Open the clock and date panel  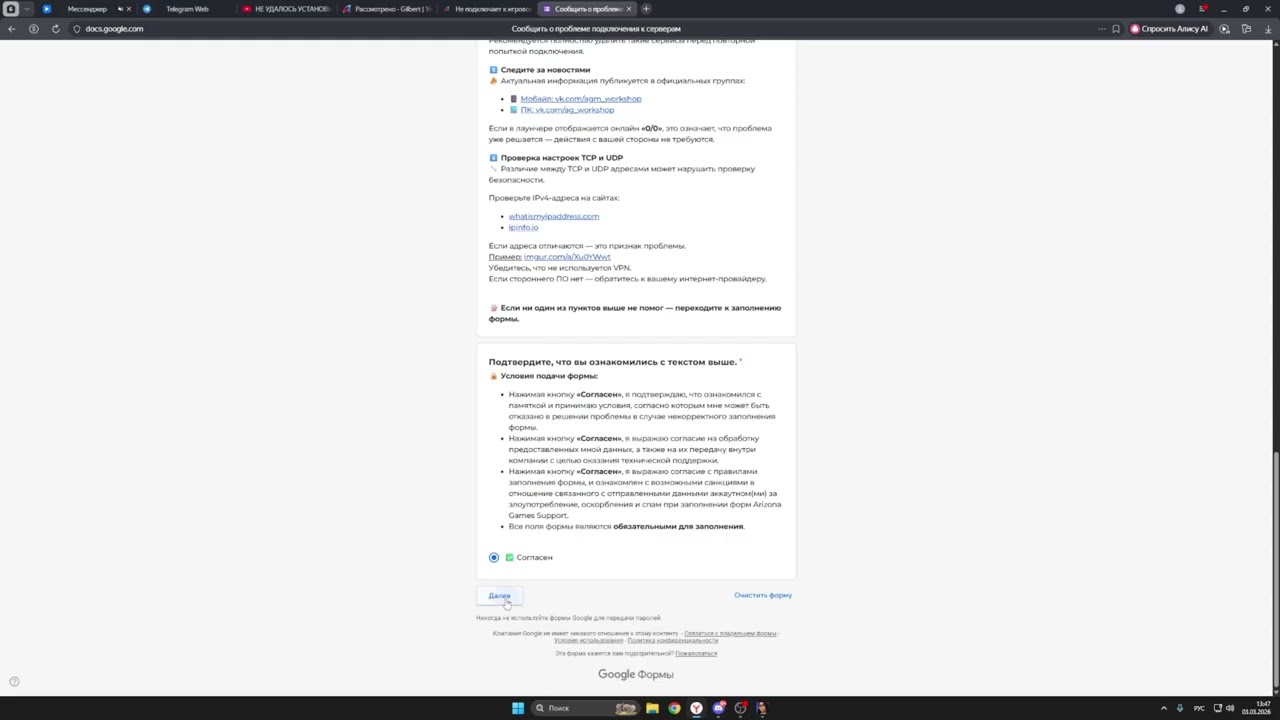(x=1257, y=708)
